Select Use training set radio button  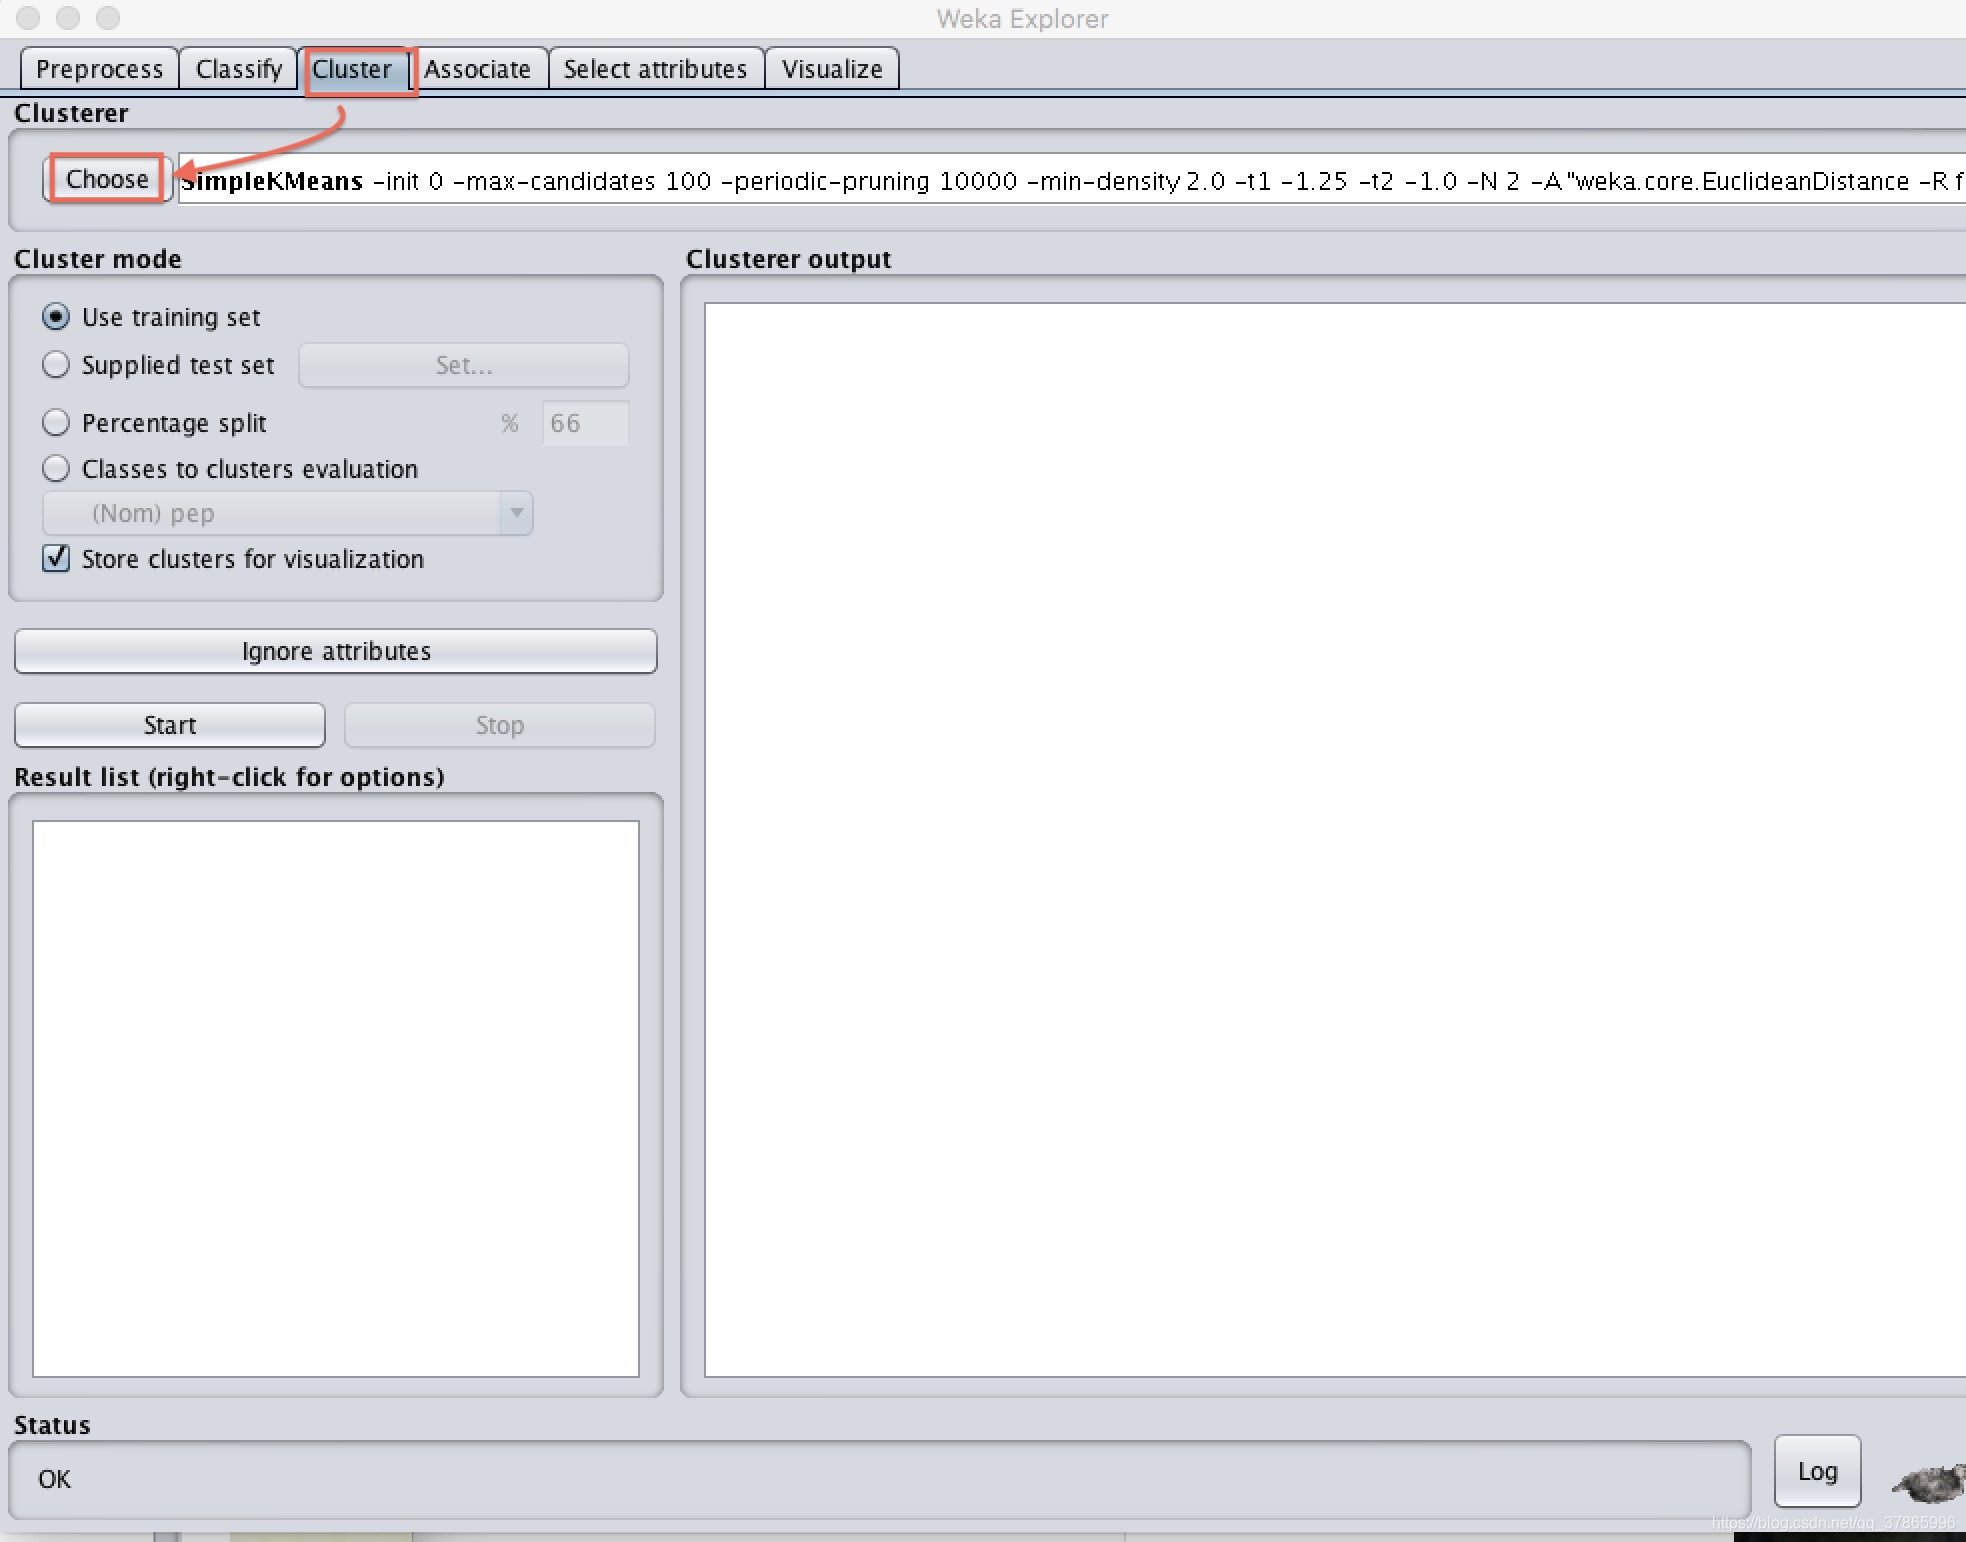tap(56, 317)
